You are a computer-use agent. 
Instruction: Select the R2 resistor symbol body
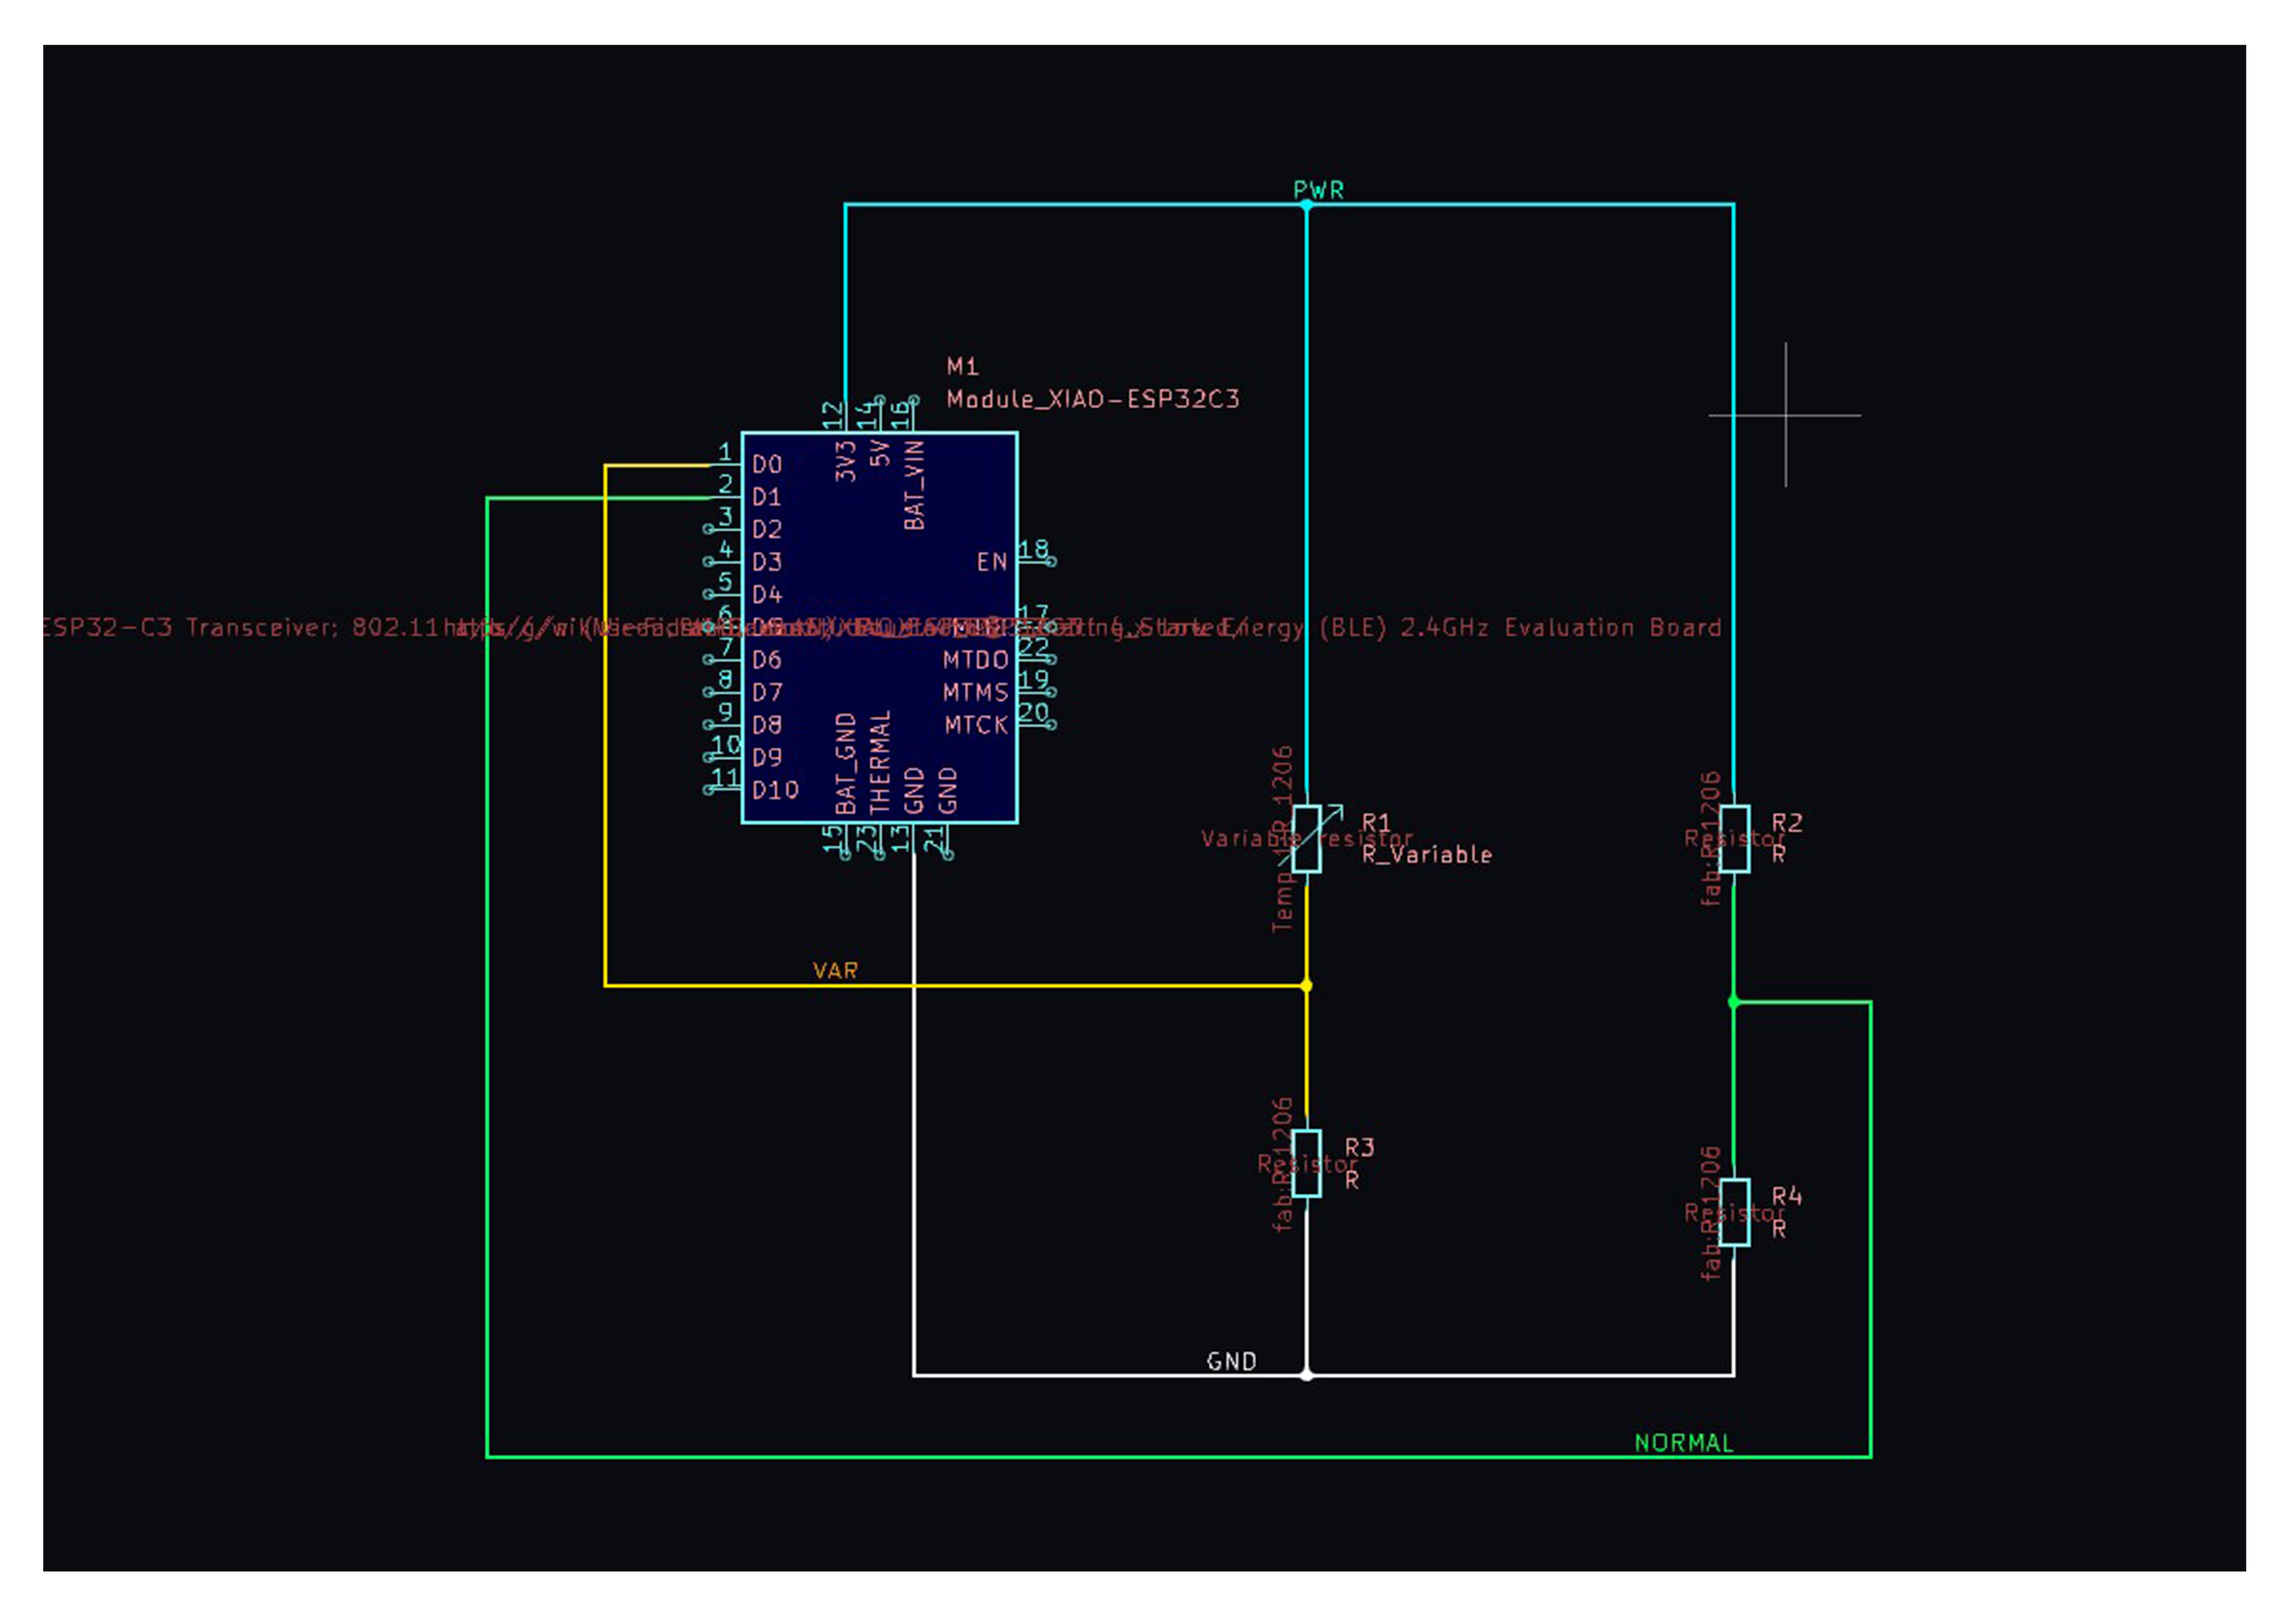point(1735,838)
